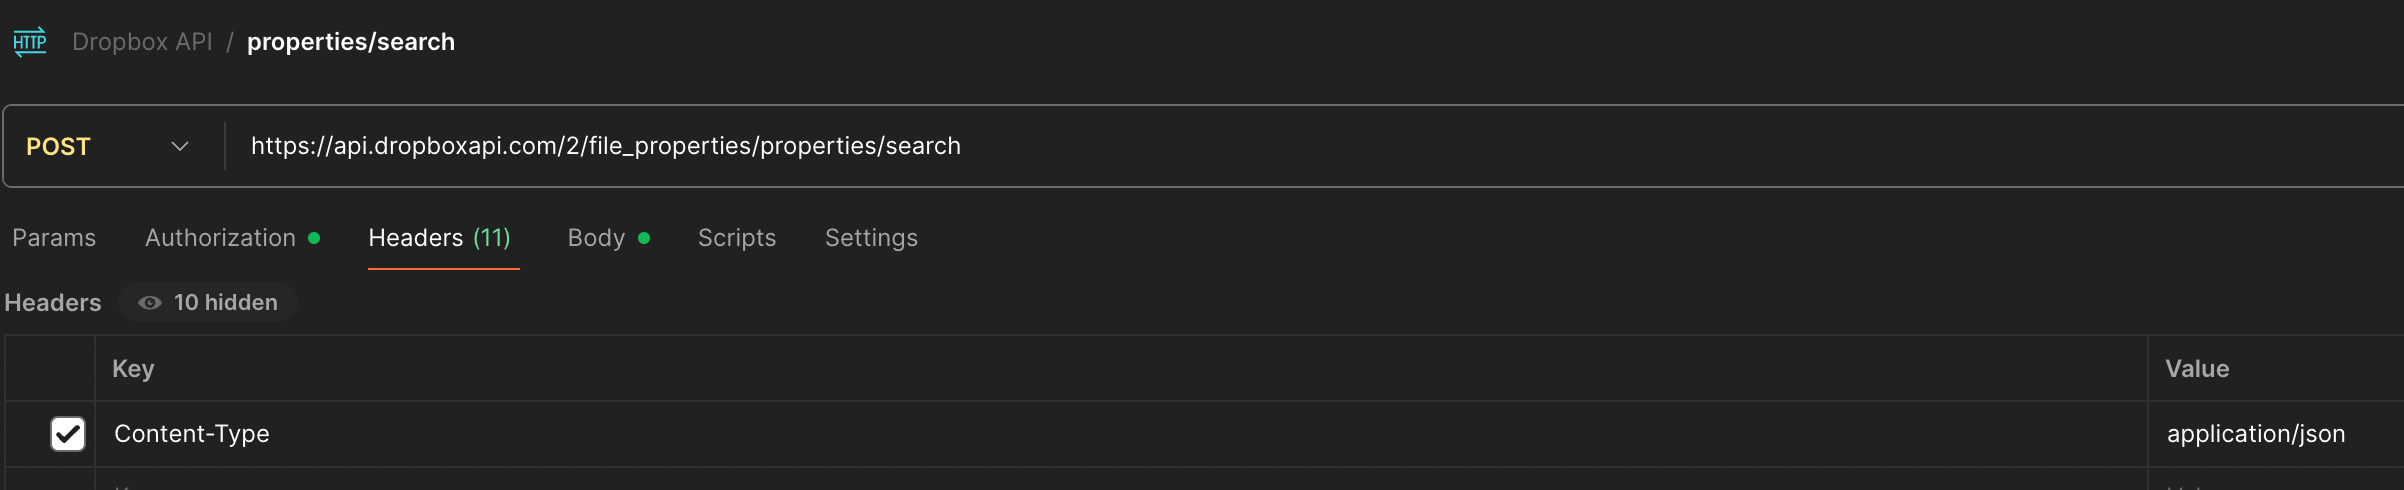The height and width of the screenshot is (490, 2404).
Task: Go to the Body tab
Action: tap(596, 238)
